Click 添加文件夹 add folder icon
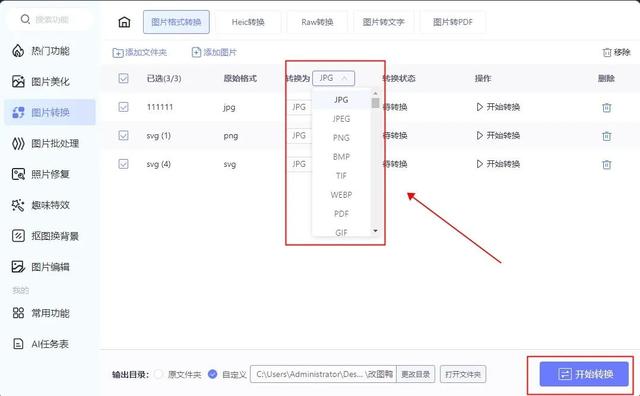640x396 pixels. coord(118,53)
